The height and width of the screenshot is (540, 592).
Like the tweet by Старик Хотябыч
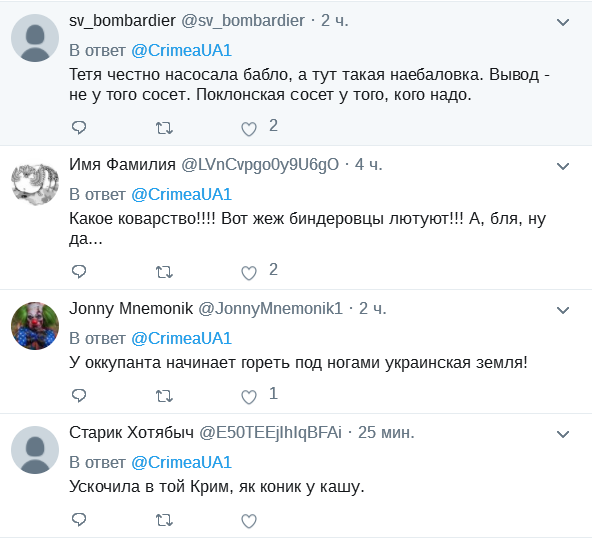pos(249,521)
